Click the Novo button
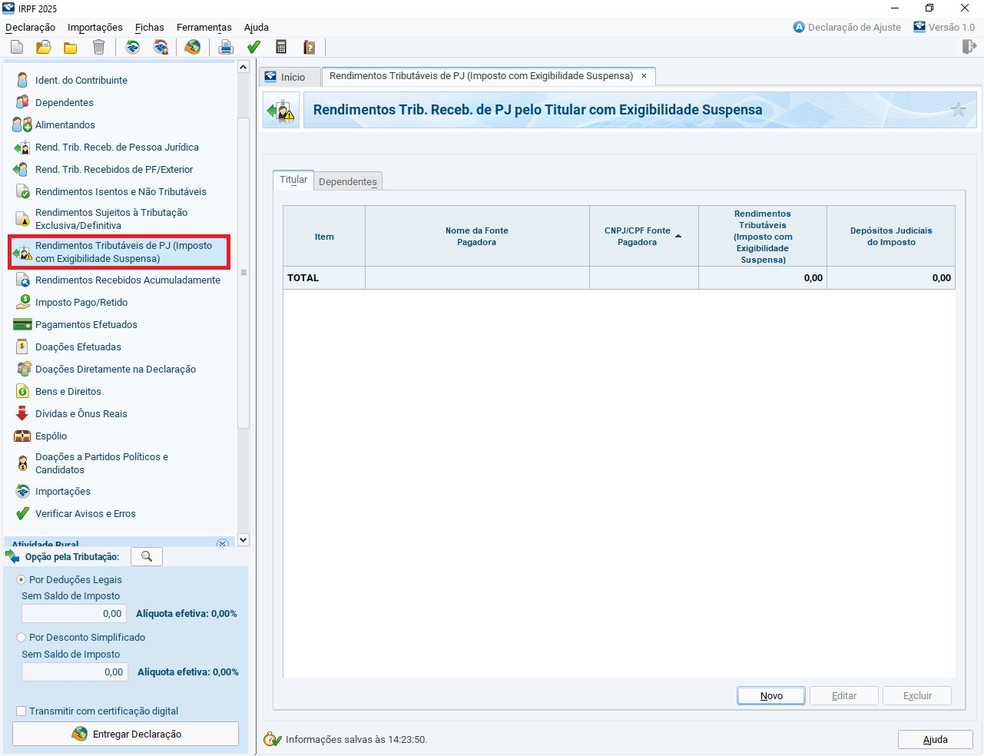984x756 pixels. tap(770, 696)
